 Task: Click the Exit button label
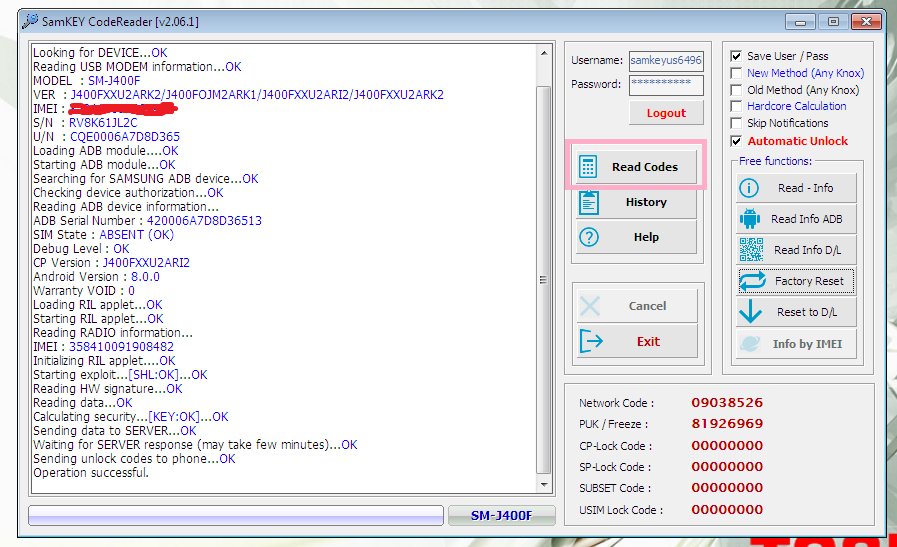pos(648,342)
